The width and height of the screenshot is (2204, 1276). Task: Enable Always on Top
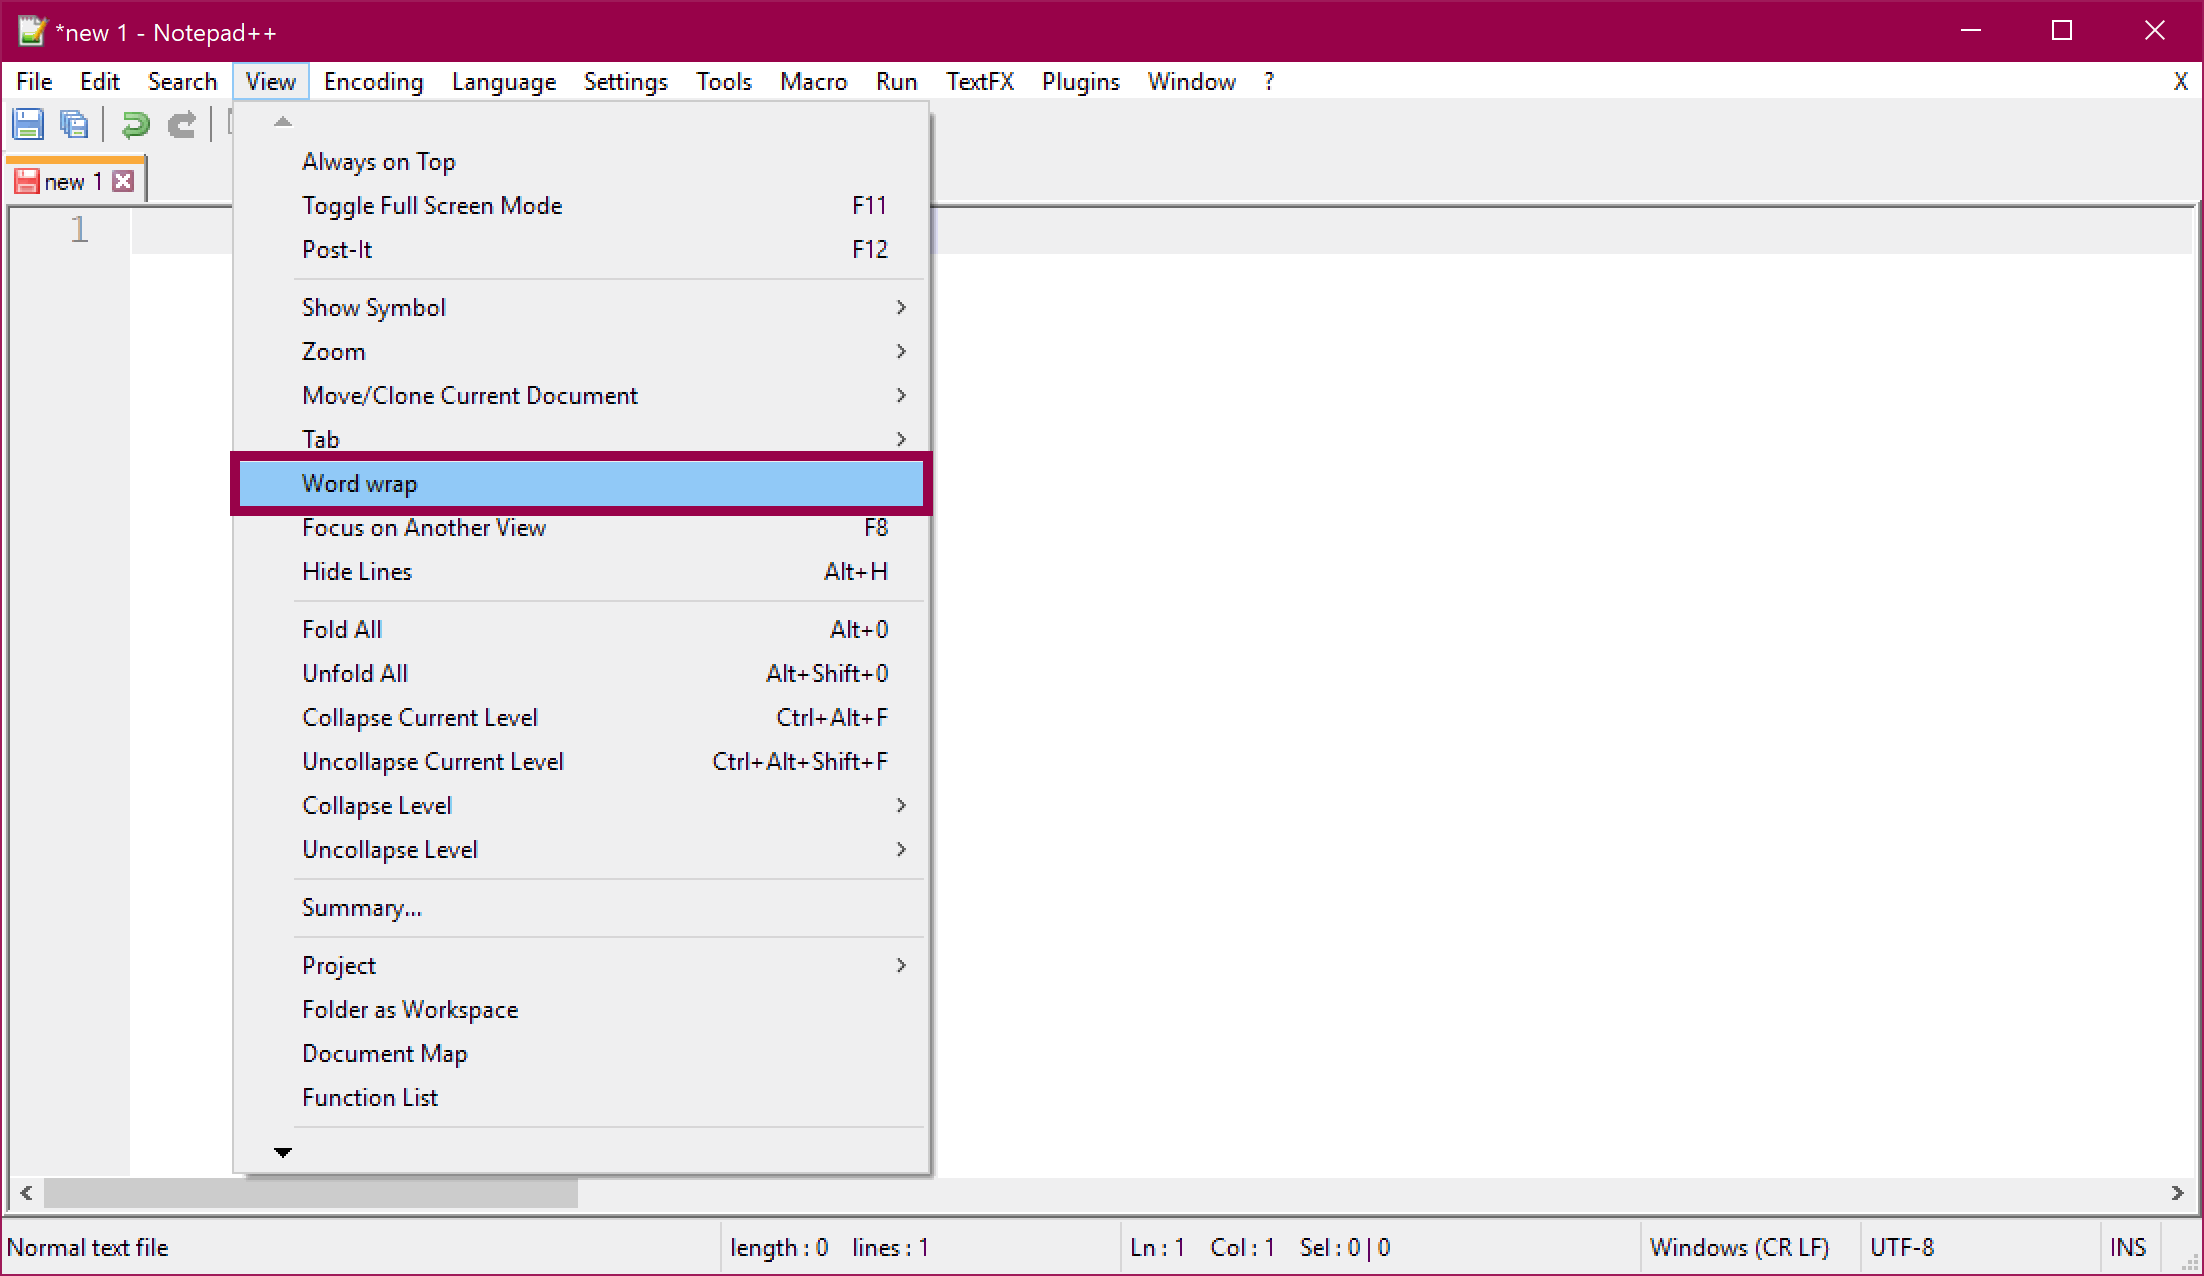point(379,162)
